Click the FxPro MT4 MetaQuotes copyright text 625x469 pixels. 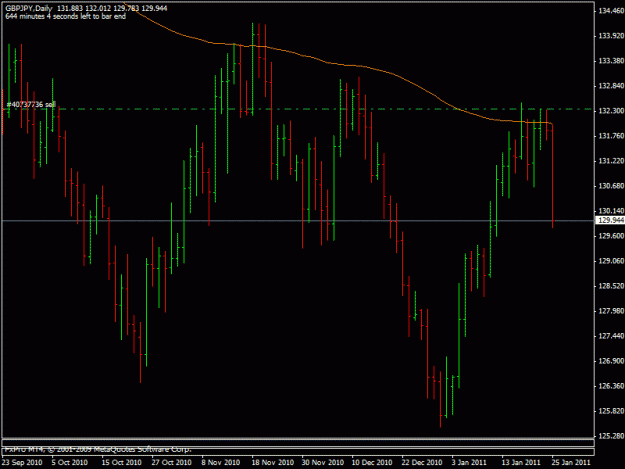point(98,449)
